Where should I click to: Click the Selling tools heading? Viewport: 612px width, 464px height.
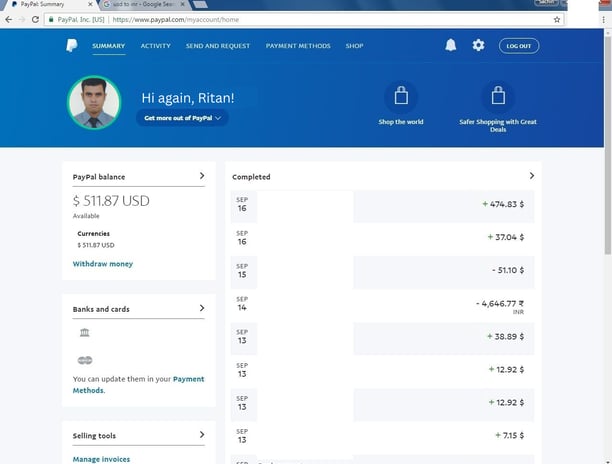coord(94,436)
